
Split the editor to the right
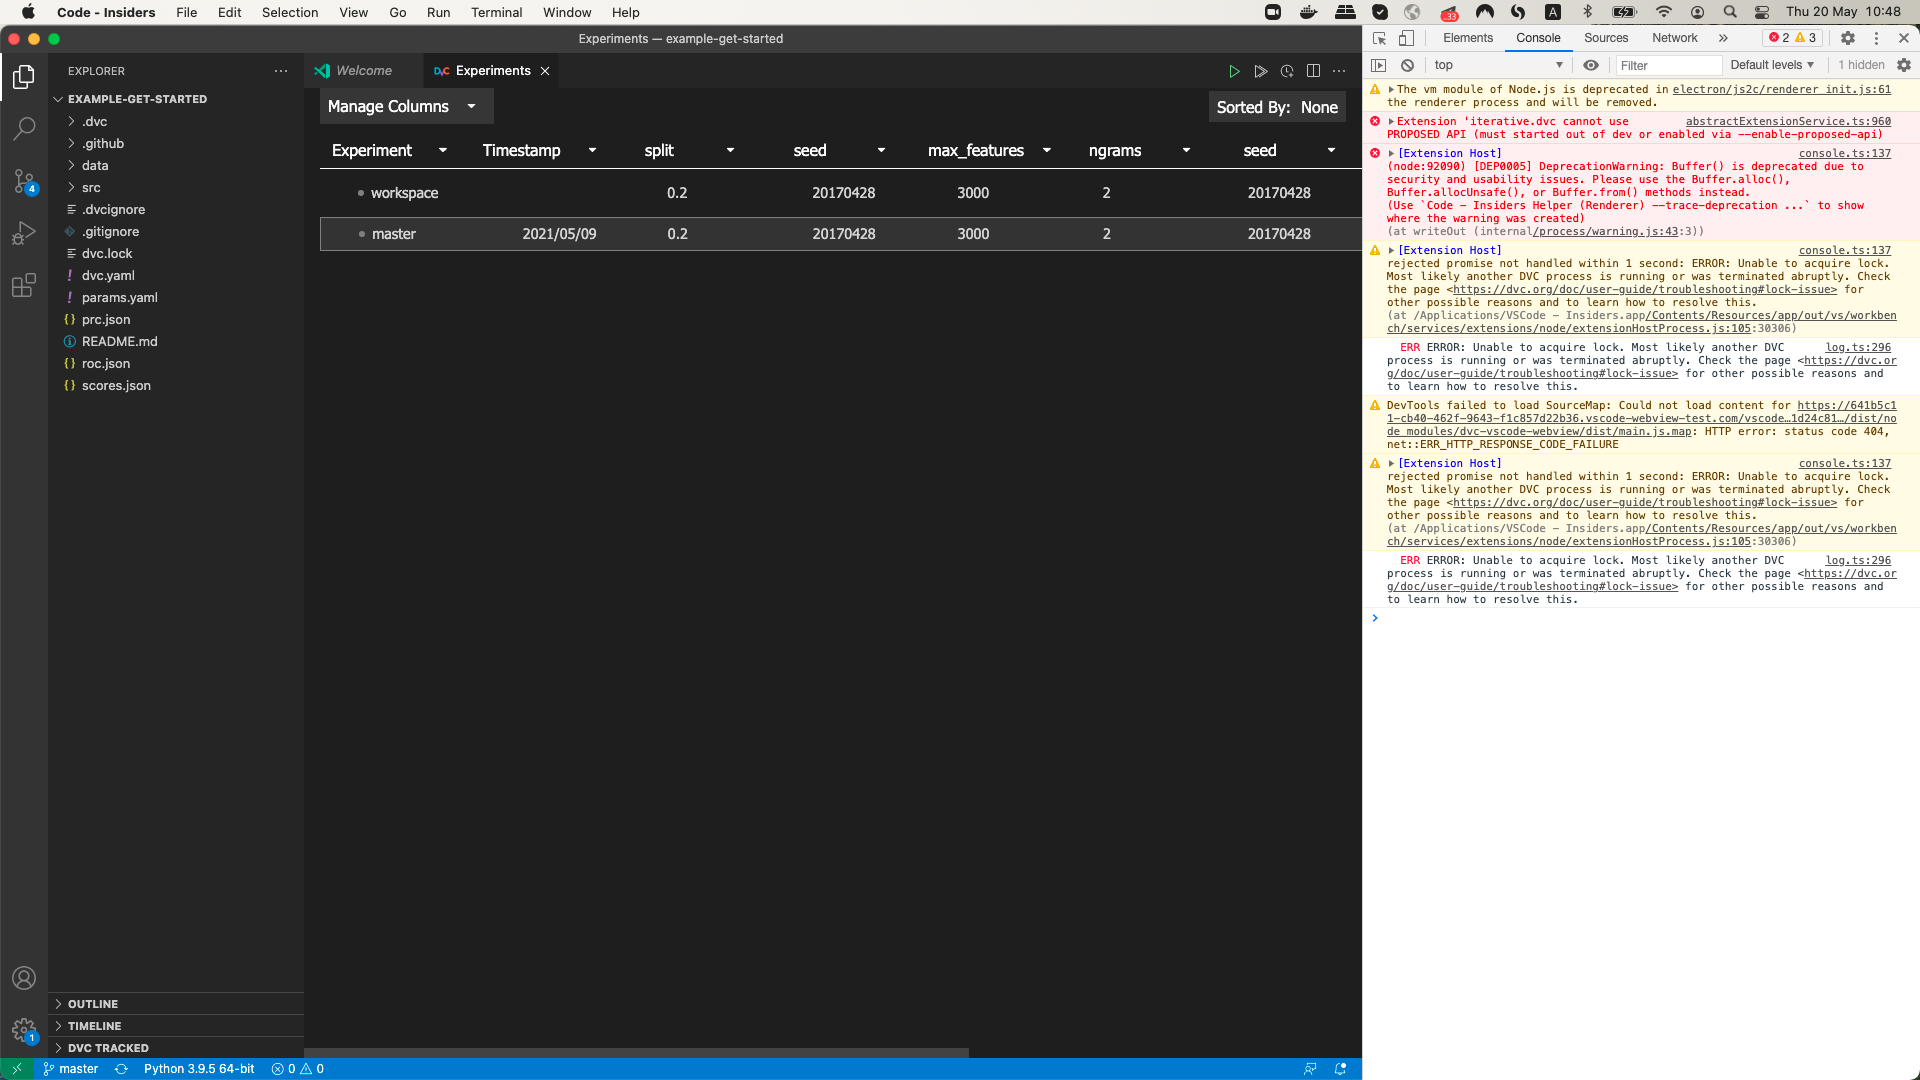[1313, 71]
